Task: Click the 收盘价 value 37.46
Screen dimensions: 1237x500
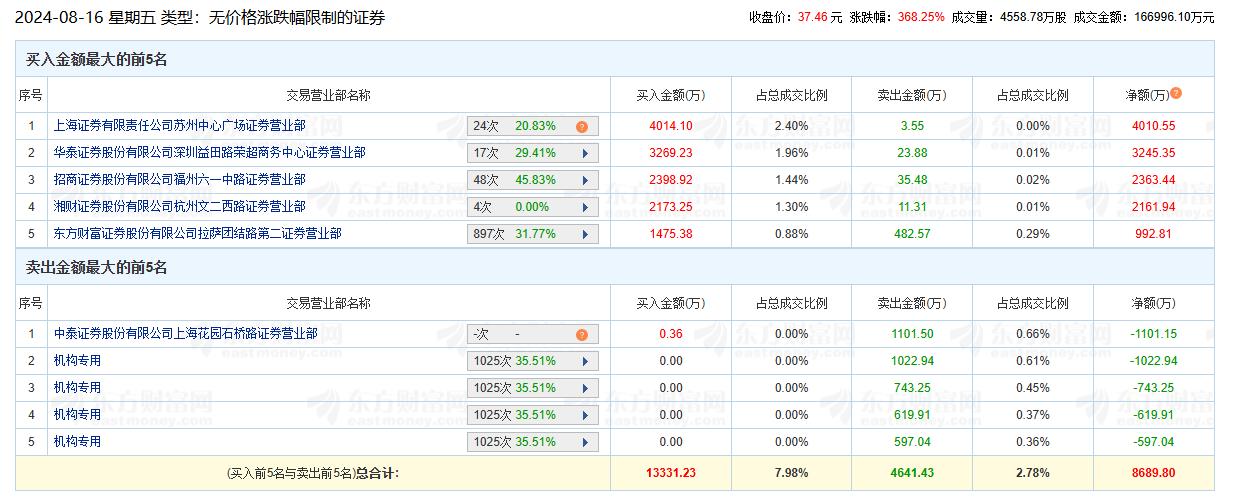Action: (x=814, y=17)
